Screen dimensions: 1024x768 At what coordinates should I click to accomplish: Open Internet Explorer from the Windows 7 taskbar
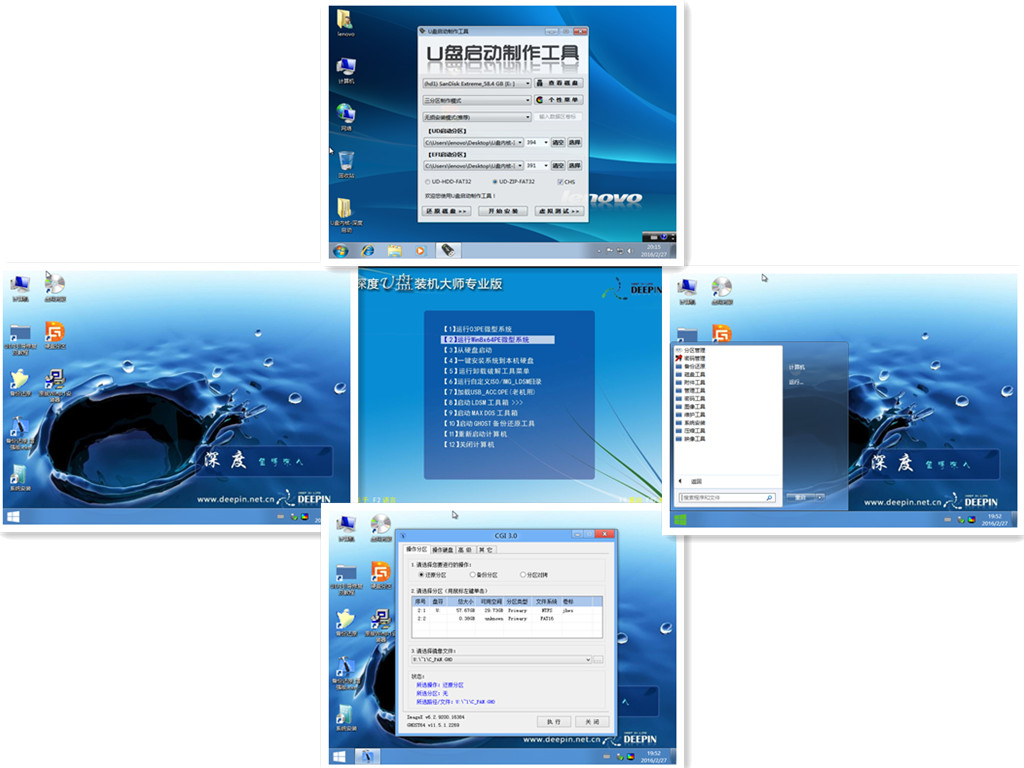click(x=367, y=250)
